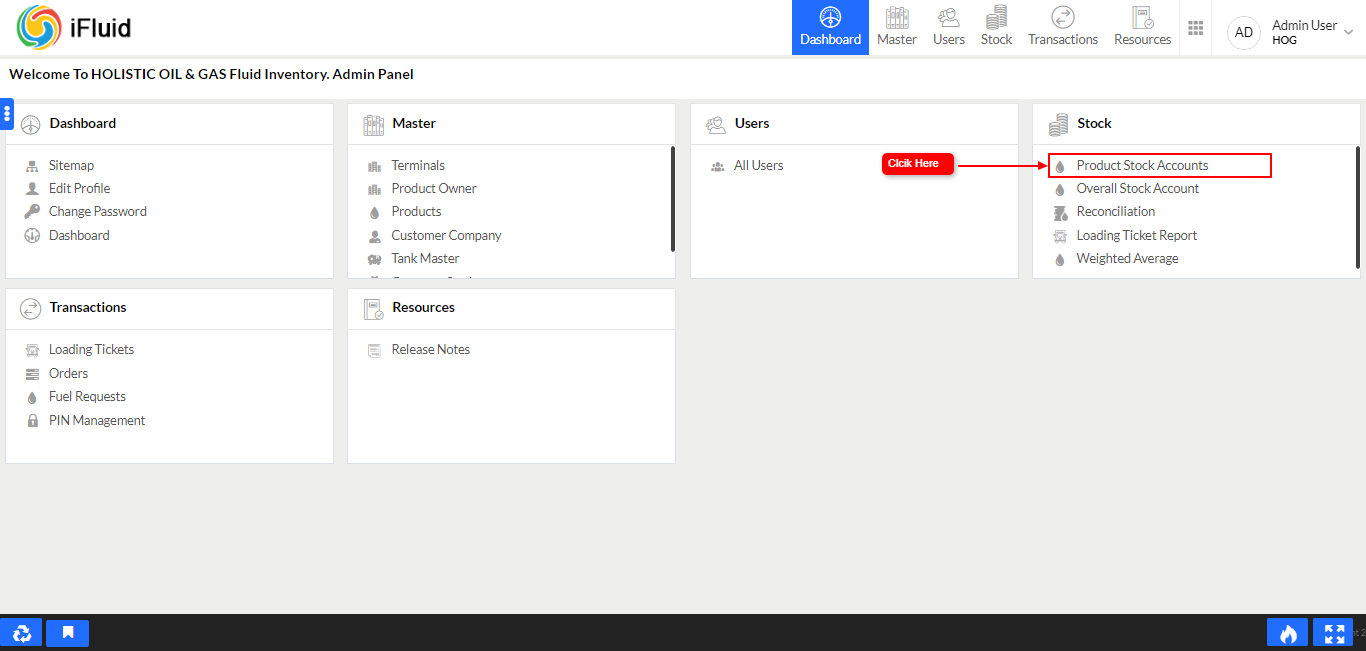1366x651 pixels.
Task: Click the Tank Master truck icon
Action: 374,259
